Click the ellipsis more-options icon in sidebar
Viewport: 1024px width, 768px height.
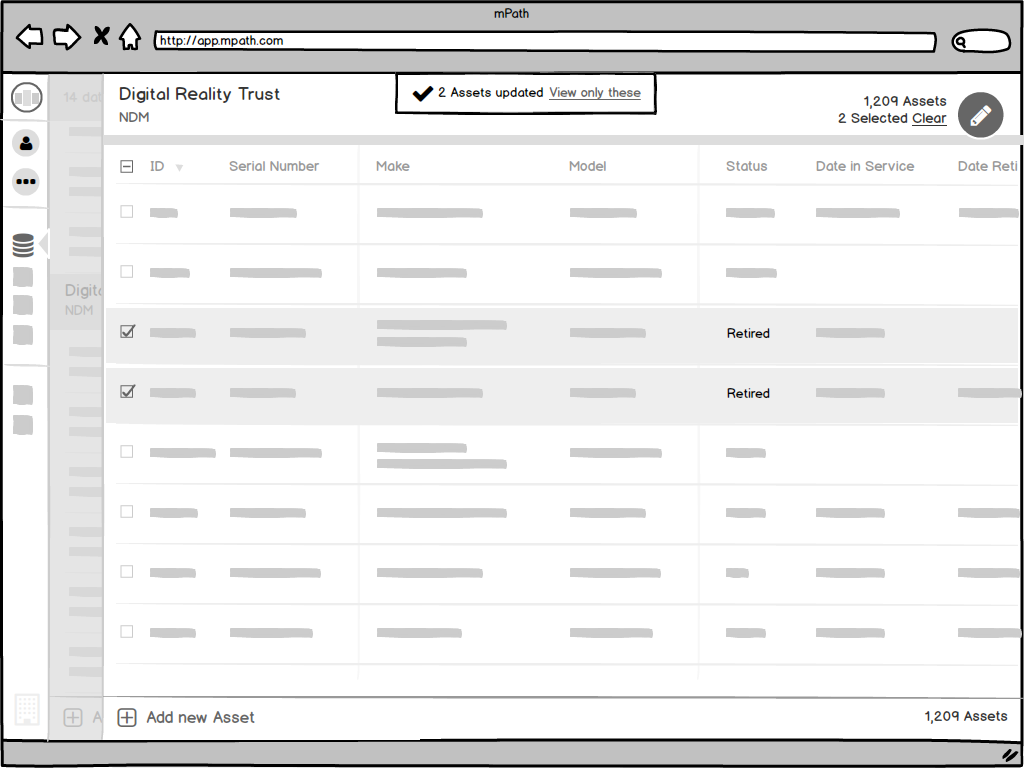(x=25, y=181)
